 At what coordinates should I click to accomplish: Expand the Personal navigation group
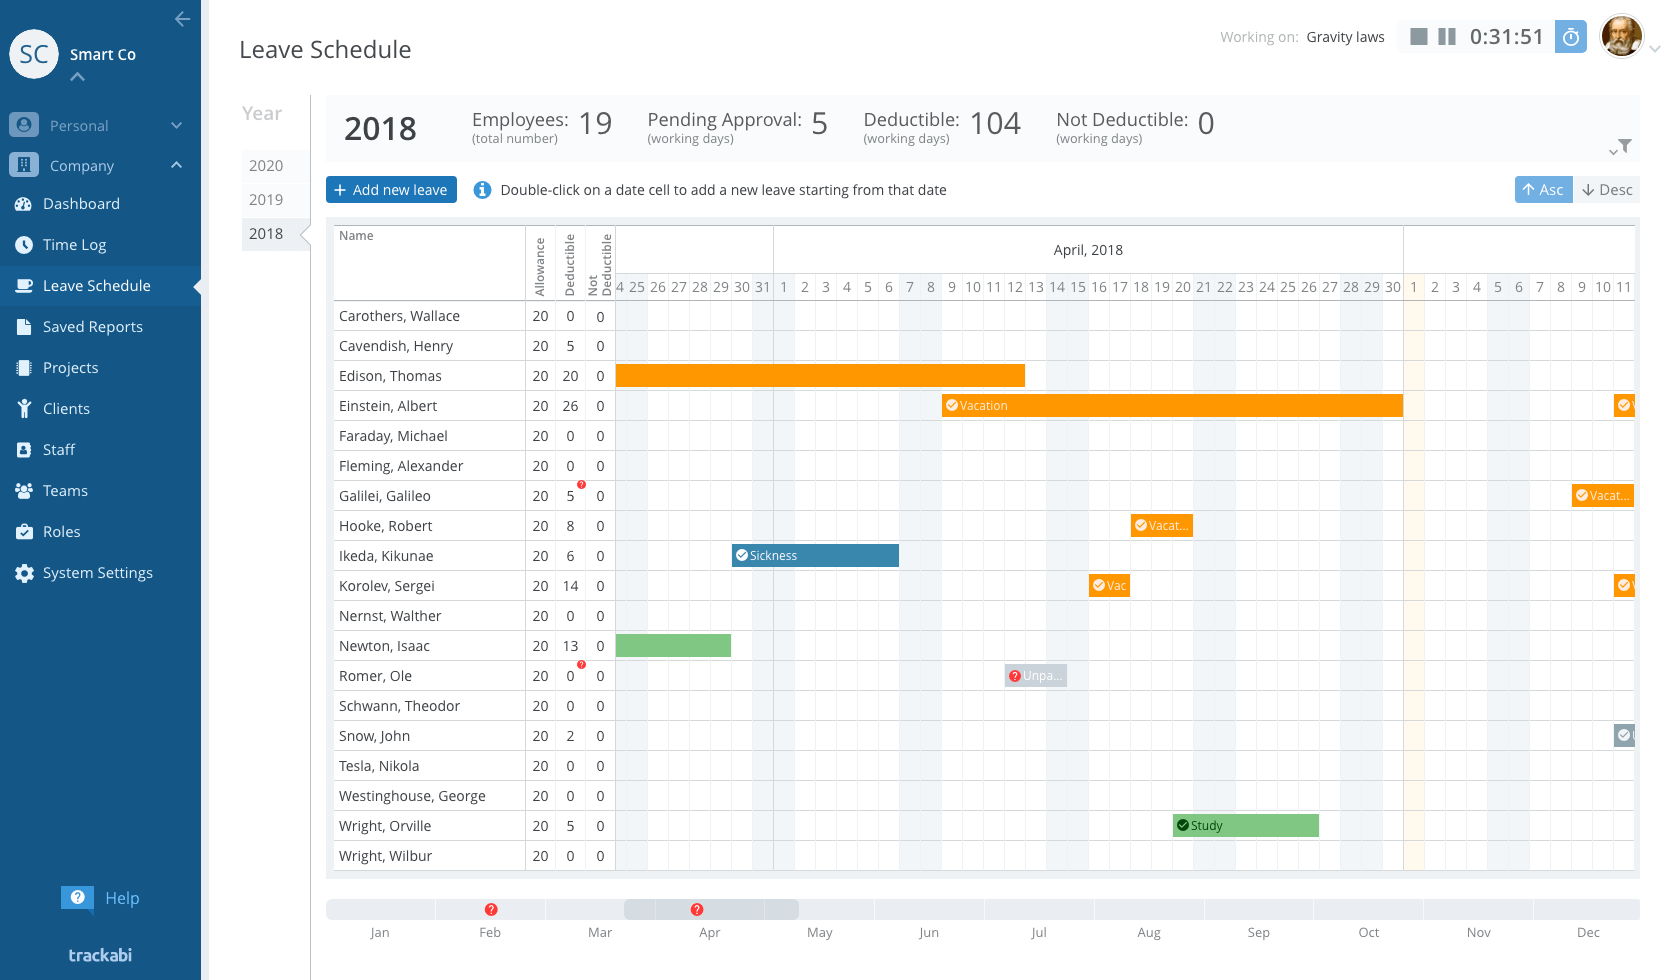pos(177,125)
